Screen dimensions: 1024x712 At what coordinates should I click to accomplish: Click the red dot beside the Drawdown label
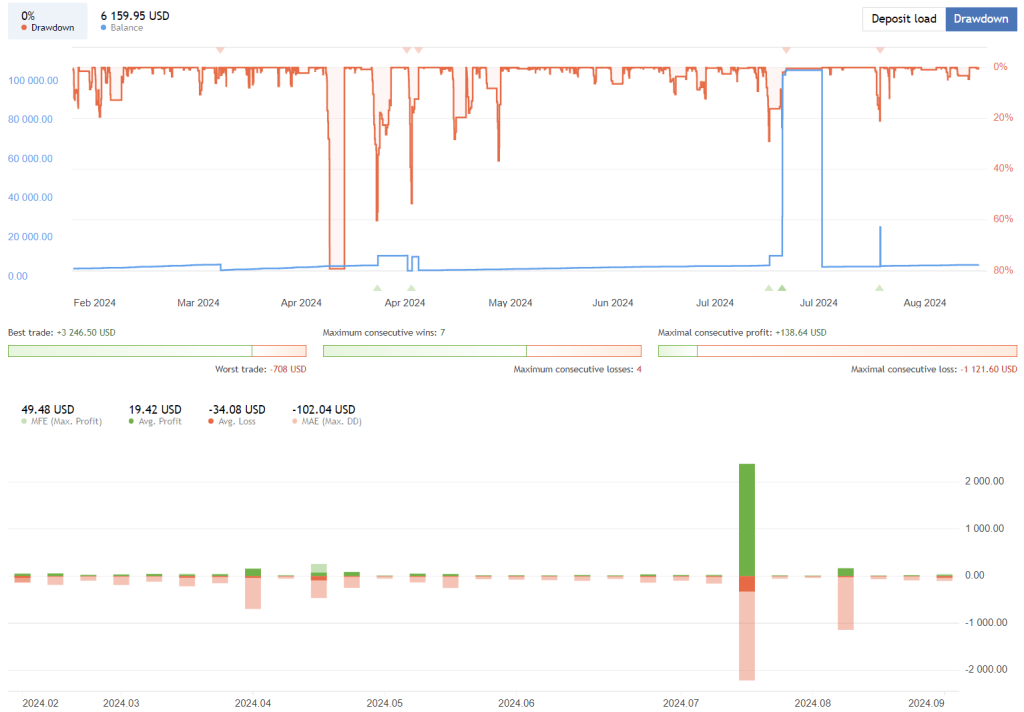26,28
